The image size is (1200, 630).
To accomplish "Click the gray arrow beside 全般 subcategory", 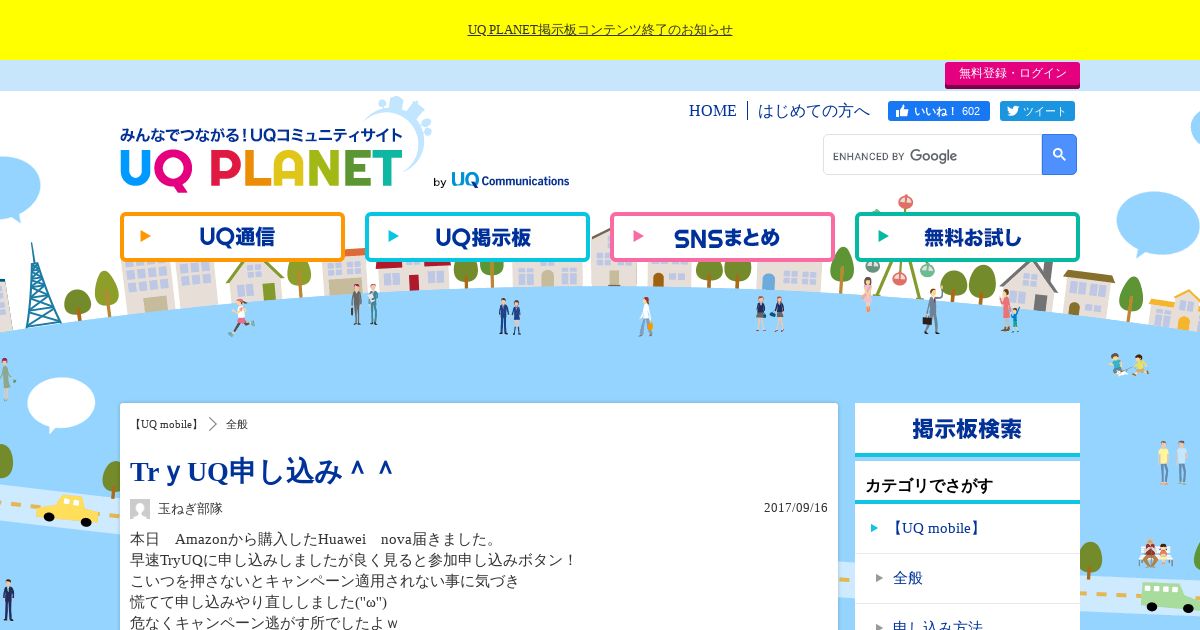I will pos(880,578).
